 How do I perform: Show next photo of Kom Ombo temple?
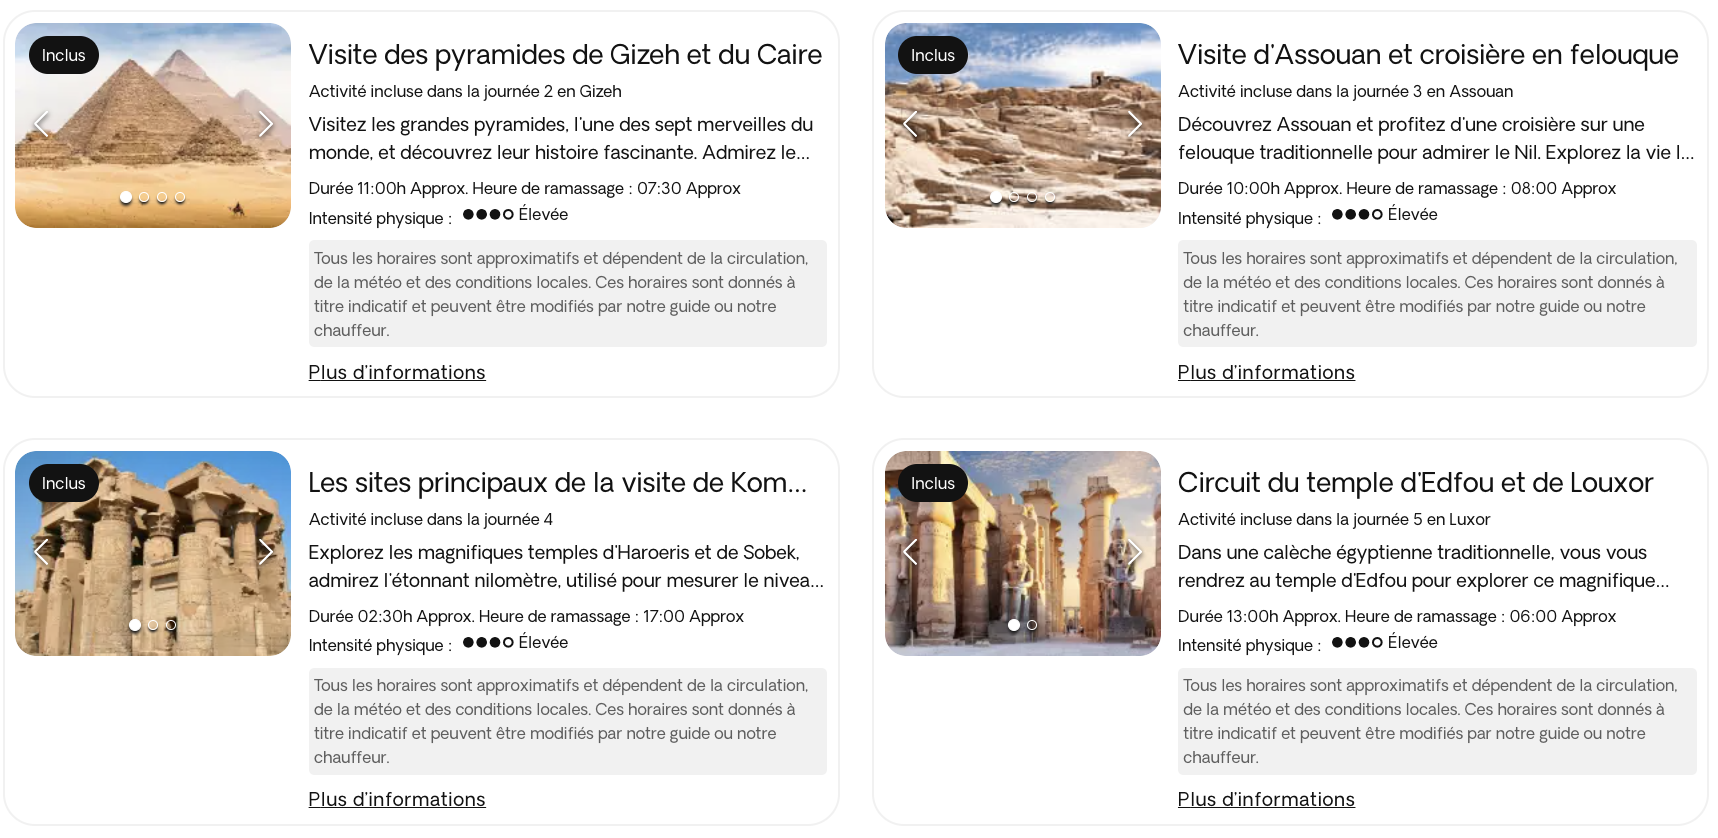(265, 552)
